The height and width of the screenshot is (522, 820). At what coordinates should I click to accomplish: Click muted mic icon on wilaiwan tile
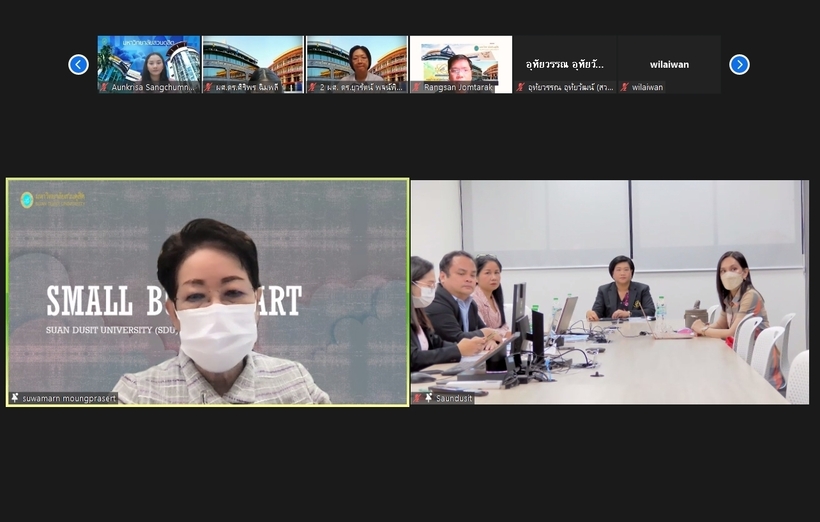click(x=624, y=87)
